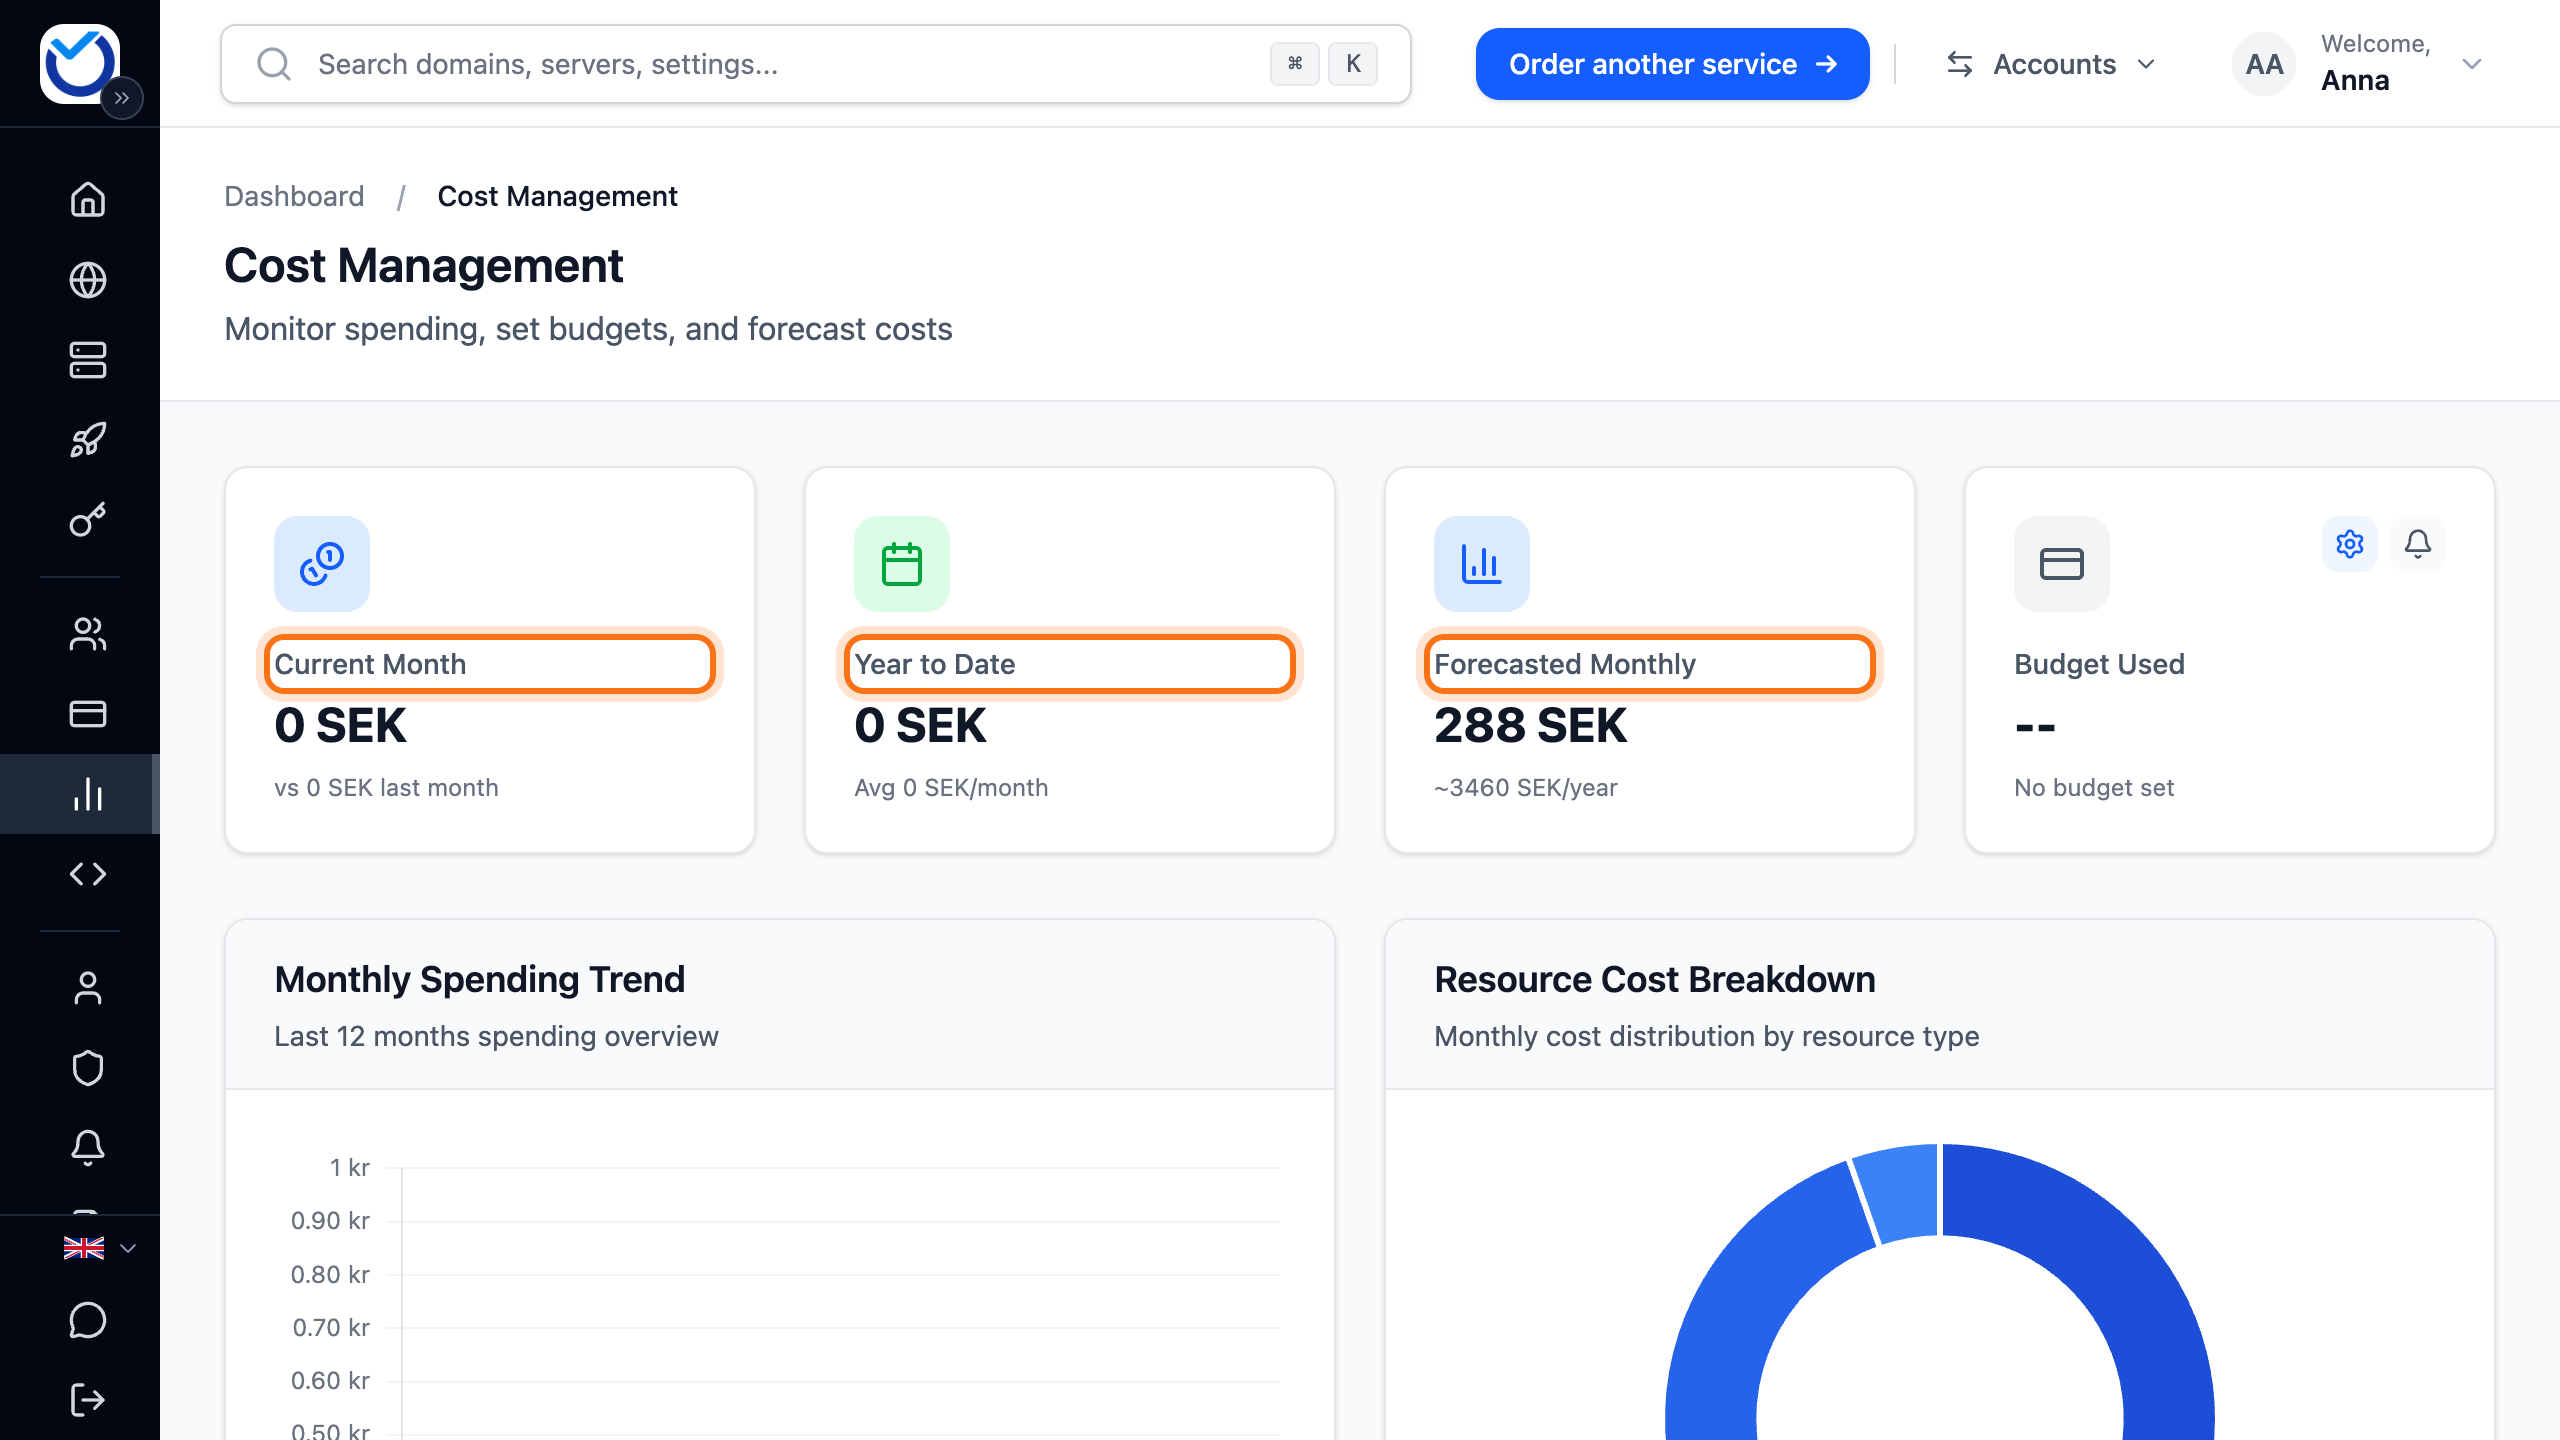Click the Year to Date calendar icon
The height and width of the screenshot is (1440, 2560).
[x=902, y=564]
